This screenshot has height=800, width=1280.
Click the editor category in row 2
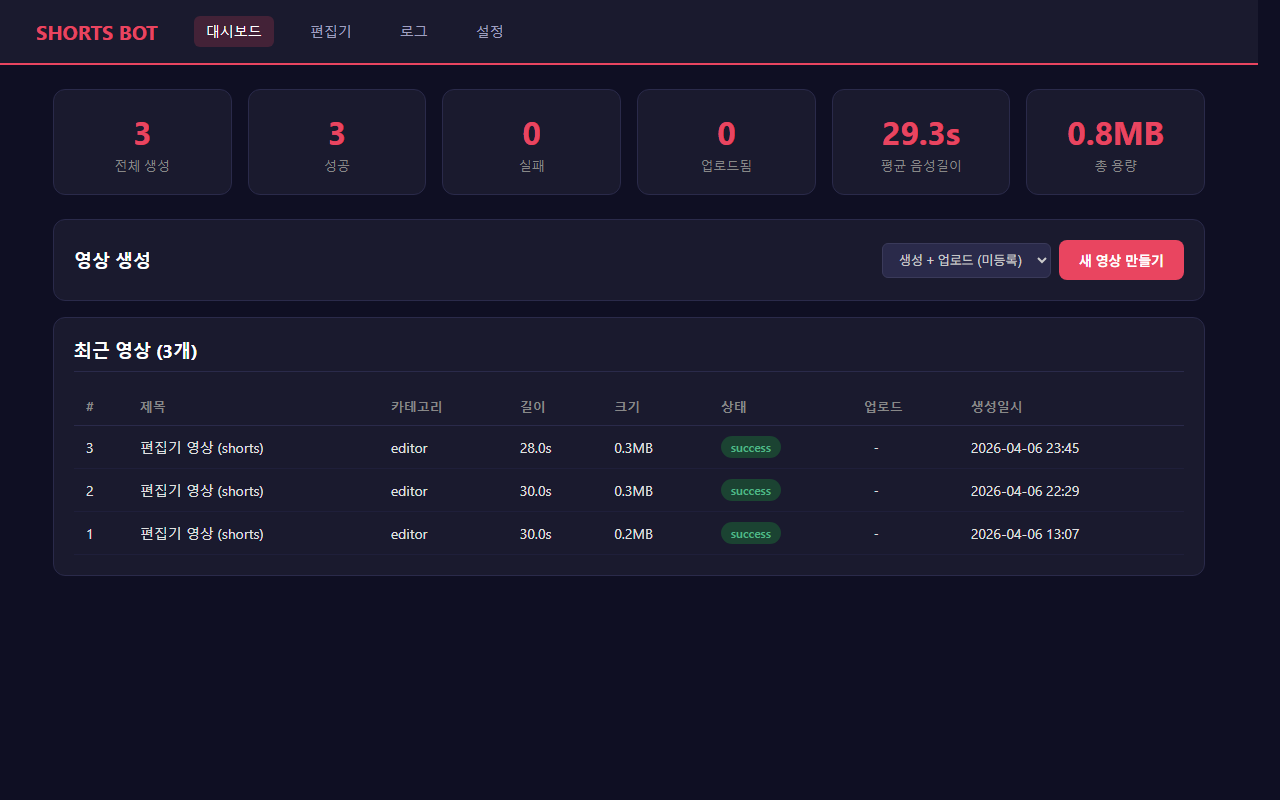[x=409, y=491]
